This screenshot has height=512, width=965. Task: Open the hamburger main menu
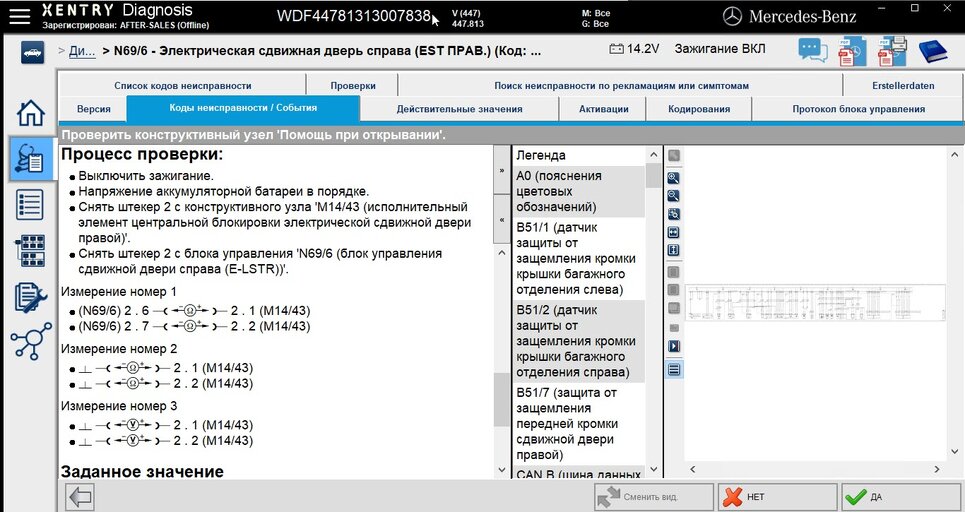19,17
